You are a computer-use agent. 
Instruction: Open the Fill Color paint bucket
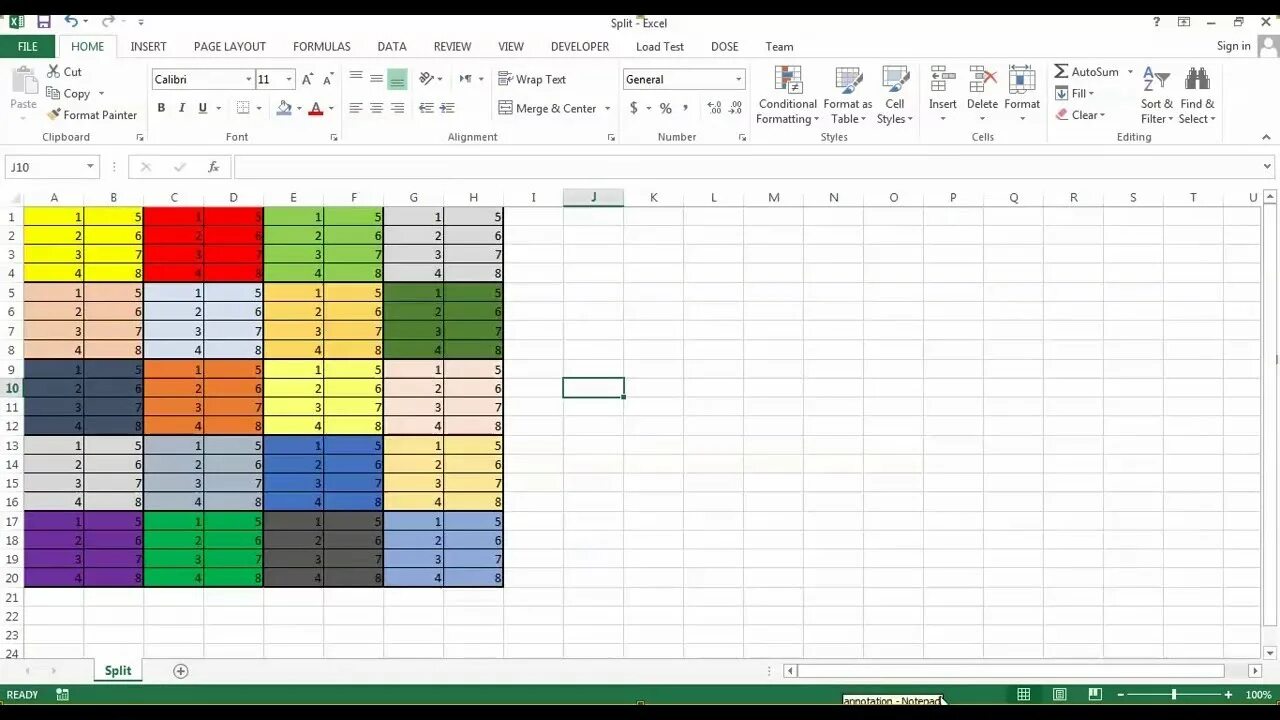[284, 108]
